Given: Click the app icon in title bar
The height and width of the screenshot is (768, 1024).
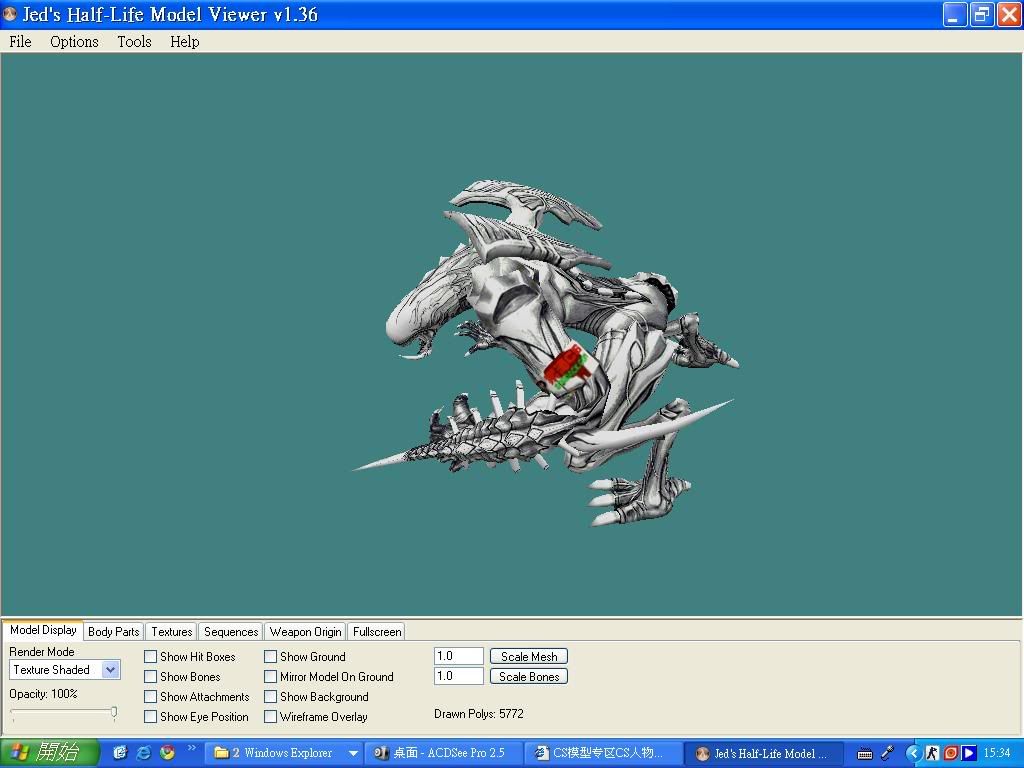Looking at the screenshot, I should click(10, 15).
